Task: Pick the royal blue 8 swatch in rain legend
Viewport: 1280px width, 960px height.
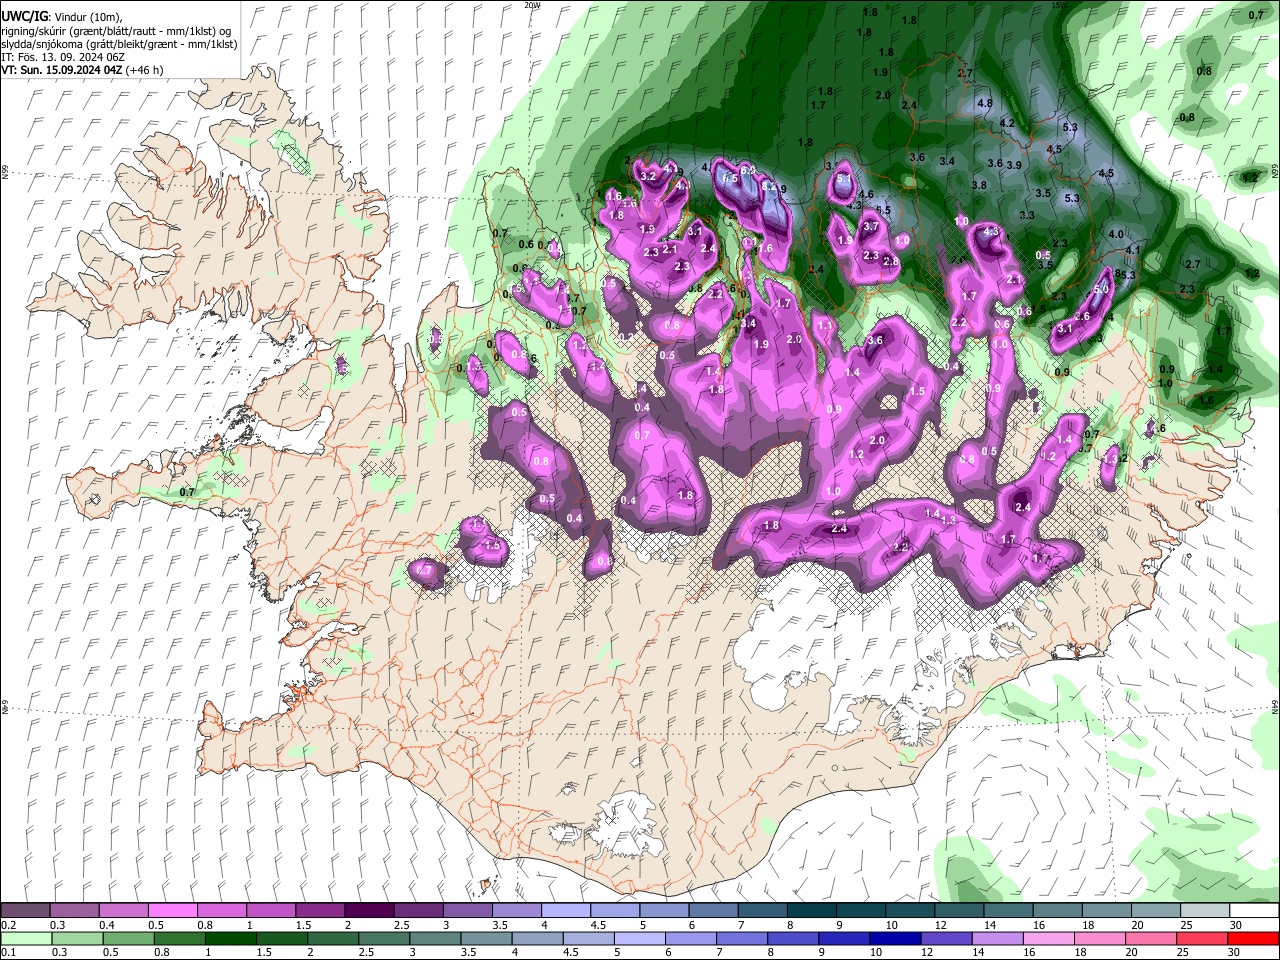Action: (792, 938)
